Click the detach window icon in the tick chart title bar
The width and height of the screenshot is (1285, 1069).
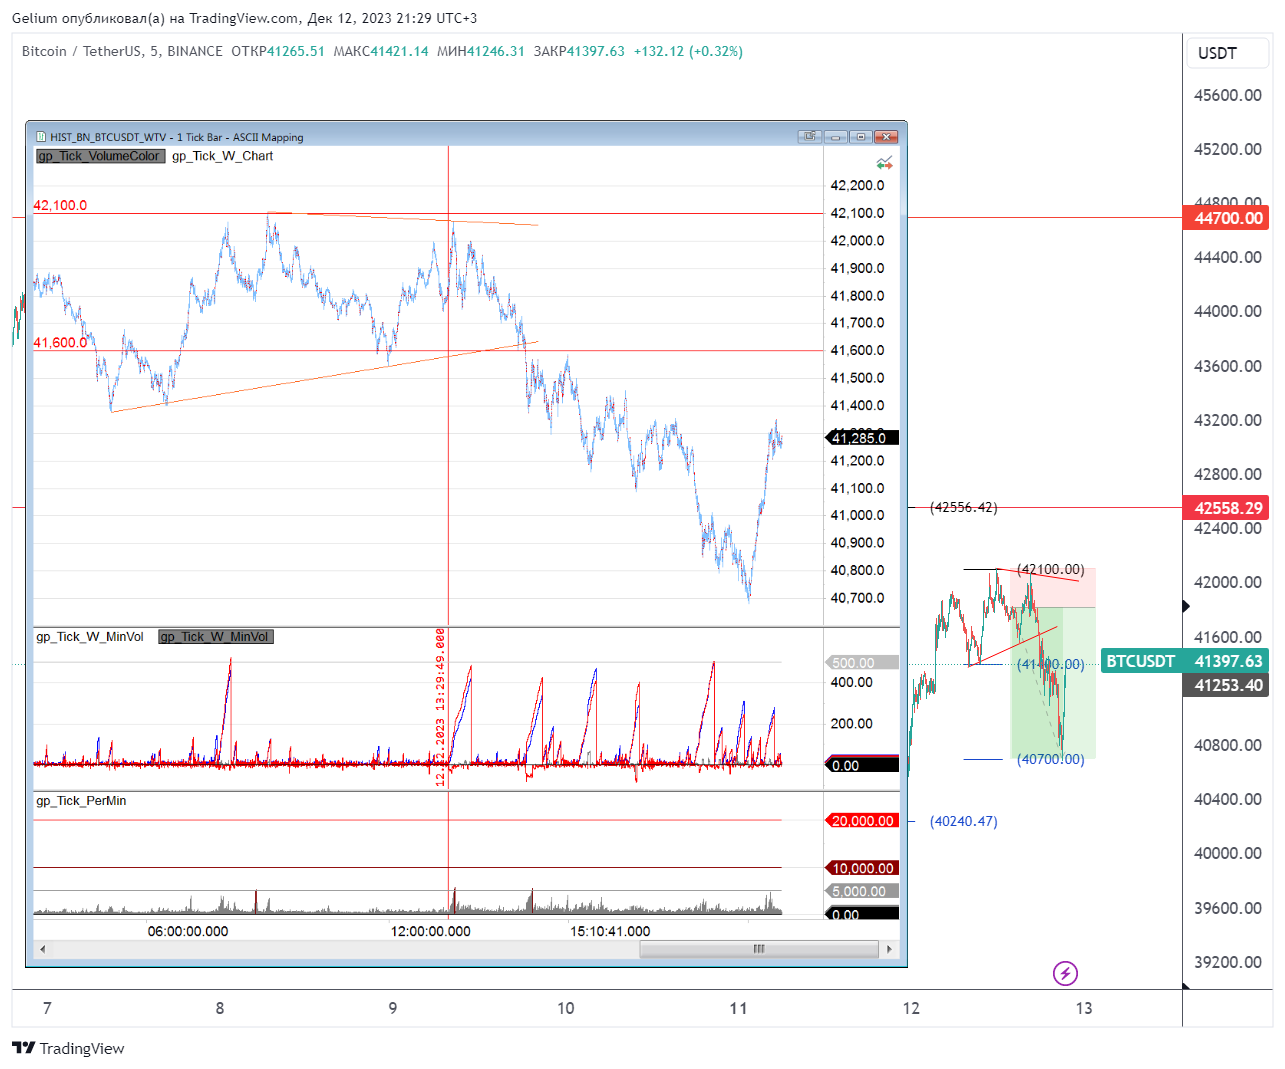coord(810,136)
